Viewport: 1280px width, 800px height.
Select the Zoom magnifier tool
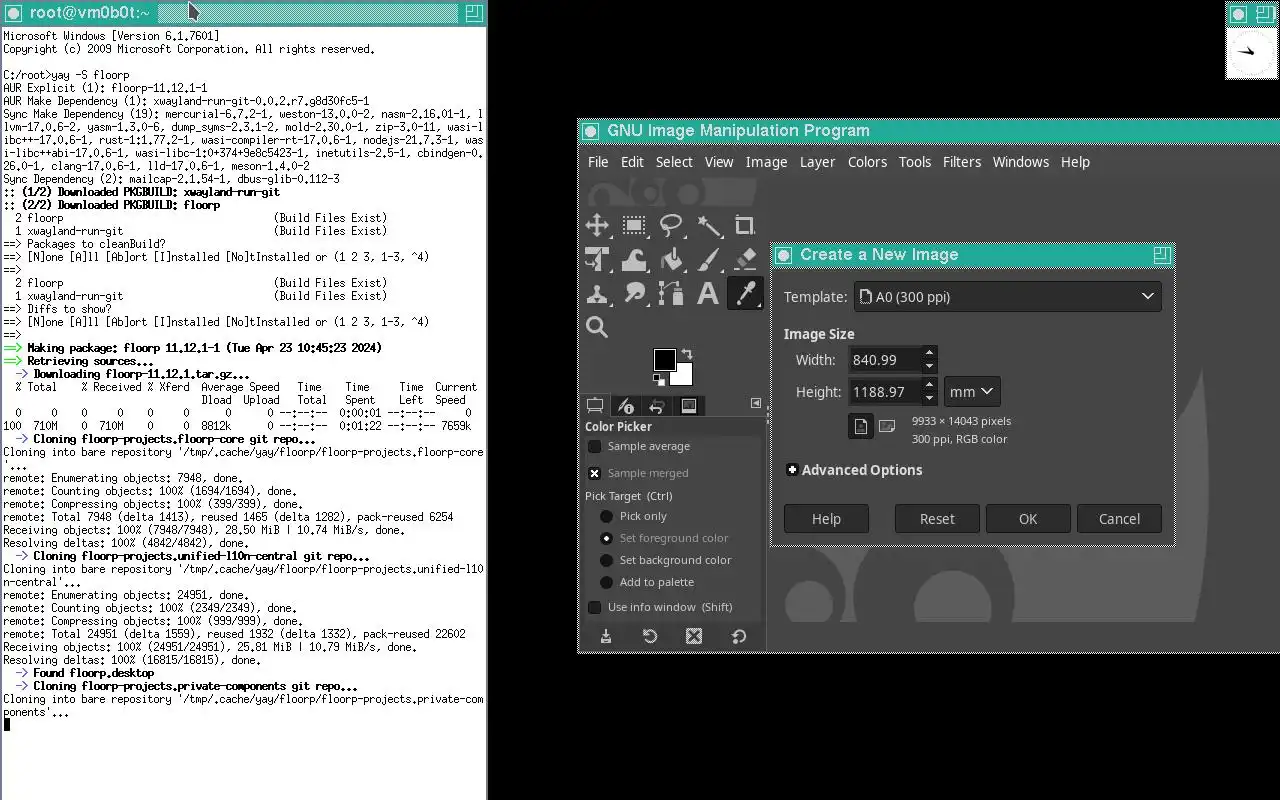597,327
